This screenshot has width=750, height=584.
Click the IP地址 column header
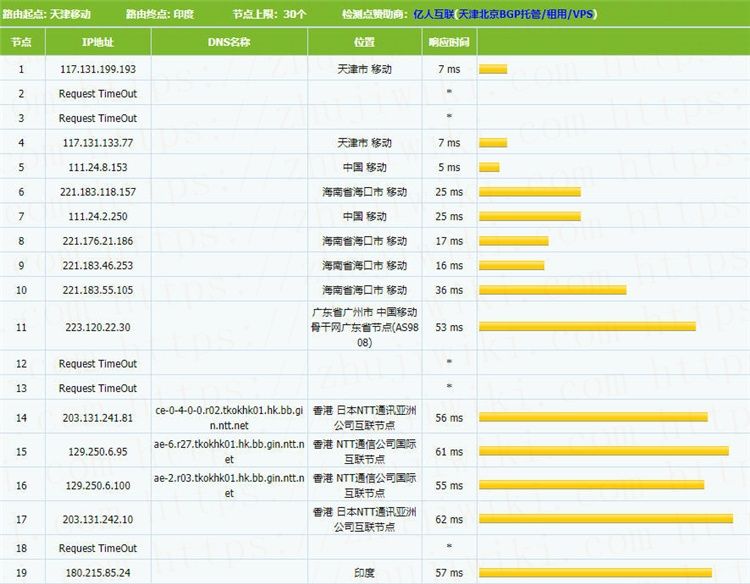click(x=98, y=42)
